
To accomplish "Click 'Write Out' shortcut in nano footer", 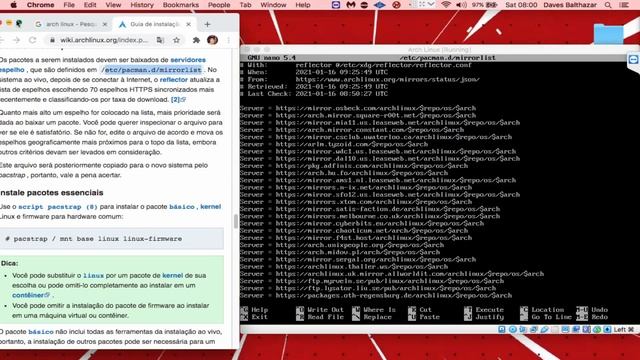I will [320, 309].
